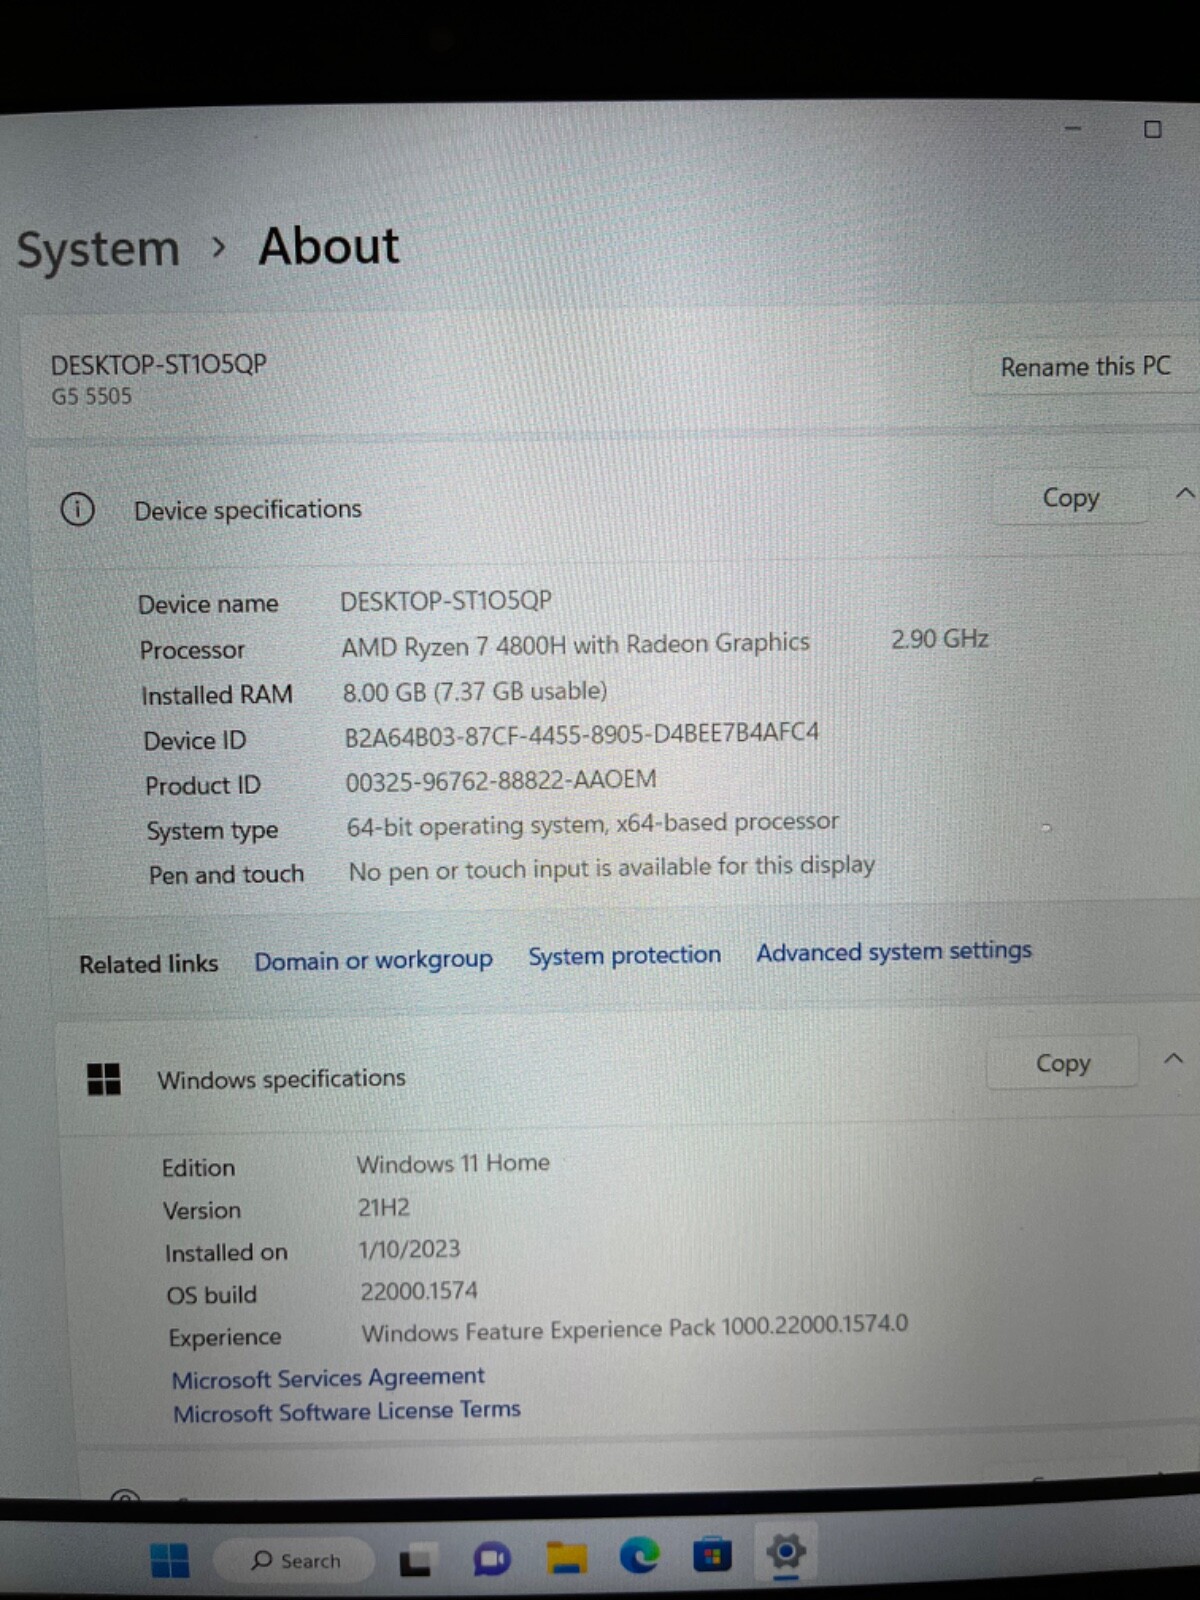1200x1600 pixels.
Task: Open System protection link
Action: point(624,955)
